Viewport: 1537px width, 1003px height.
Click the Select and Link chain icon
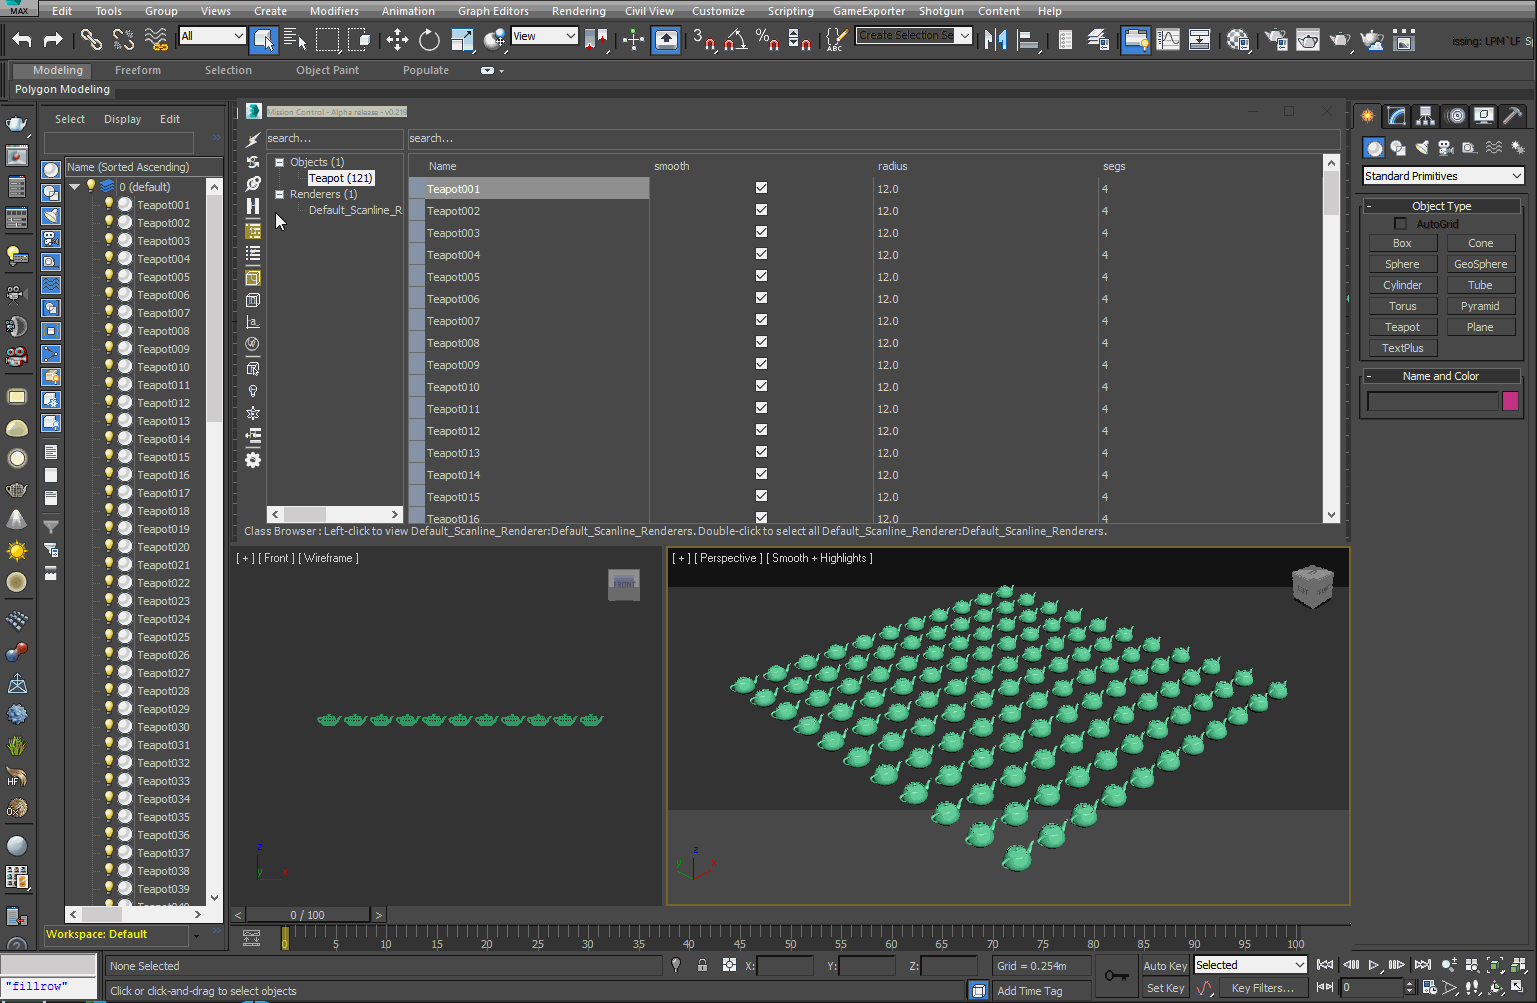[x=91, y=40]
